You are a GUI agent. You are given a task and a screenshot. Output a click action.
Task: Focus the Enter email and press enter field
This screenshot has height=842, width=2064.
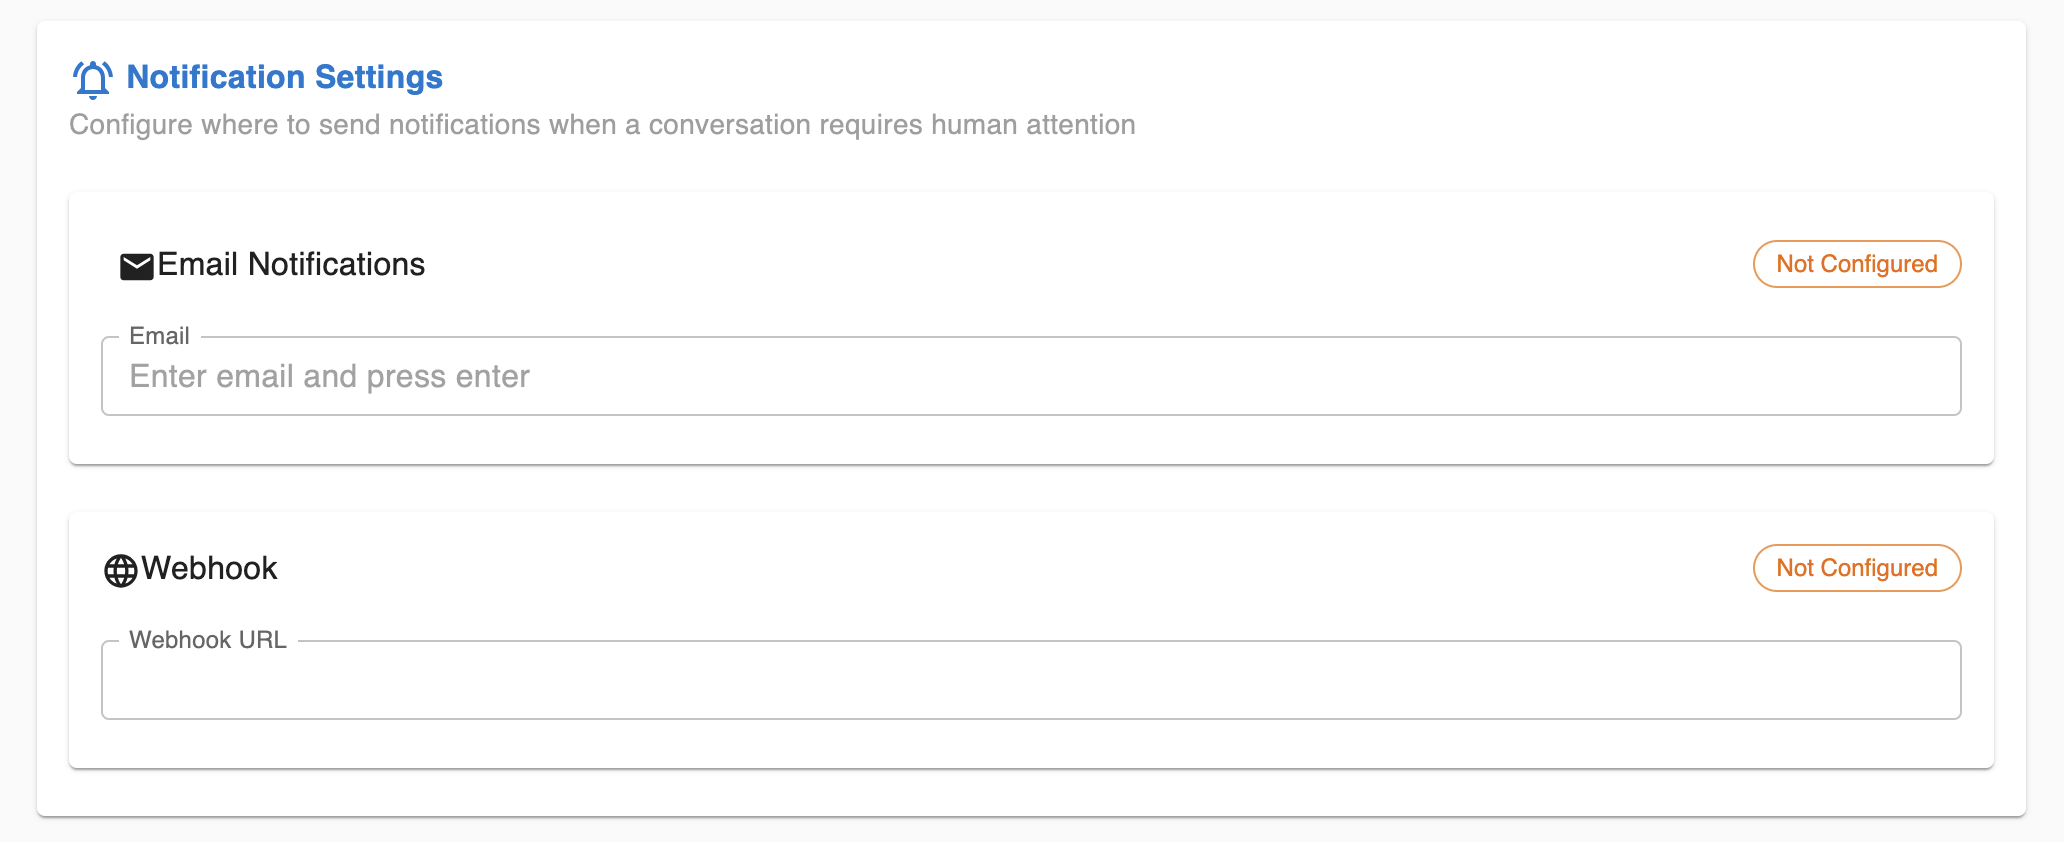[x=1031, y=376]
